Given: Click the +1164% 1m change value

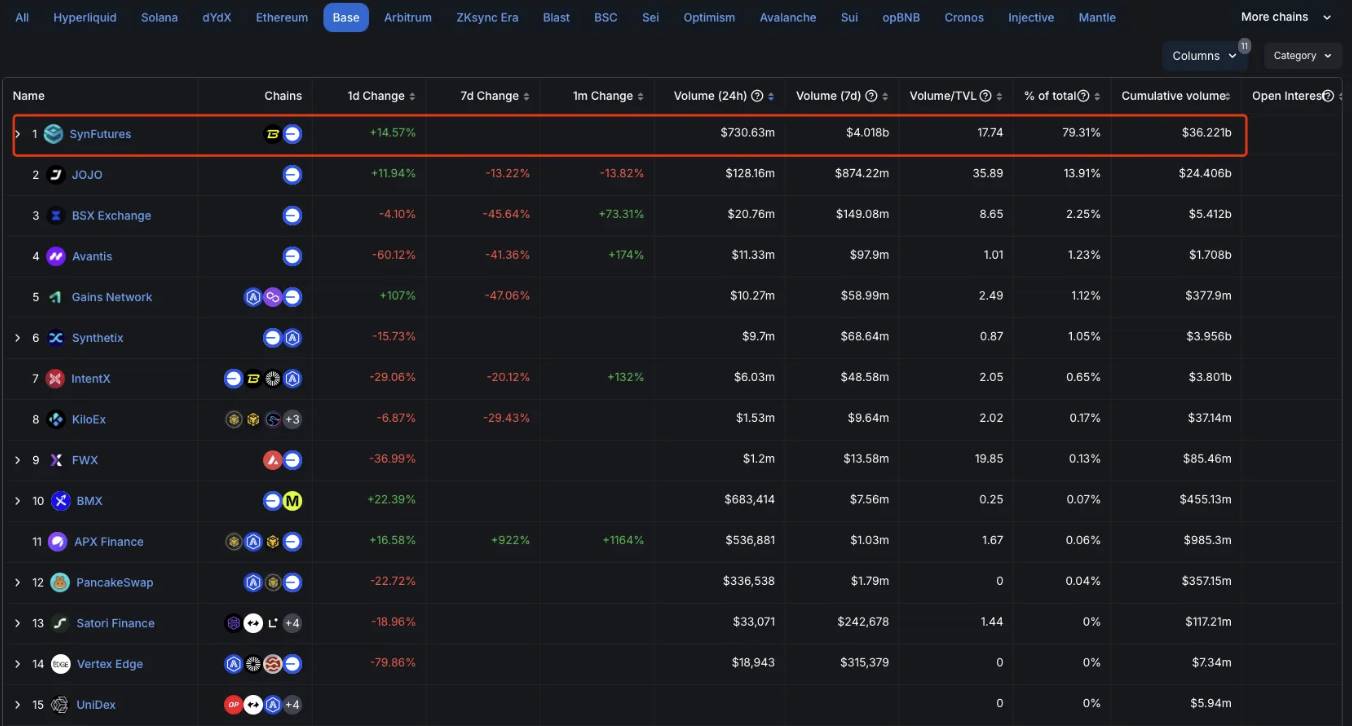Looking at the screenshot, I should (x=623, y=542).
